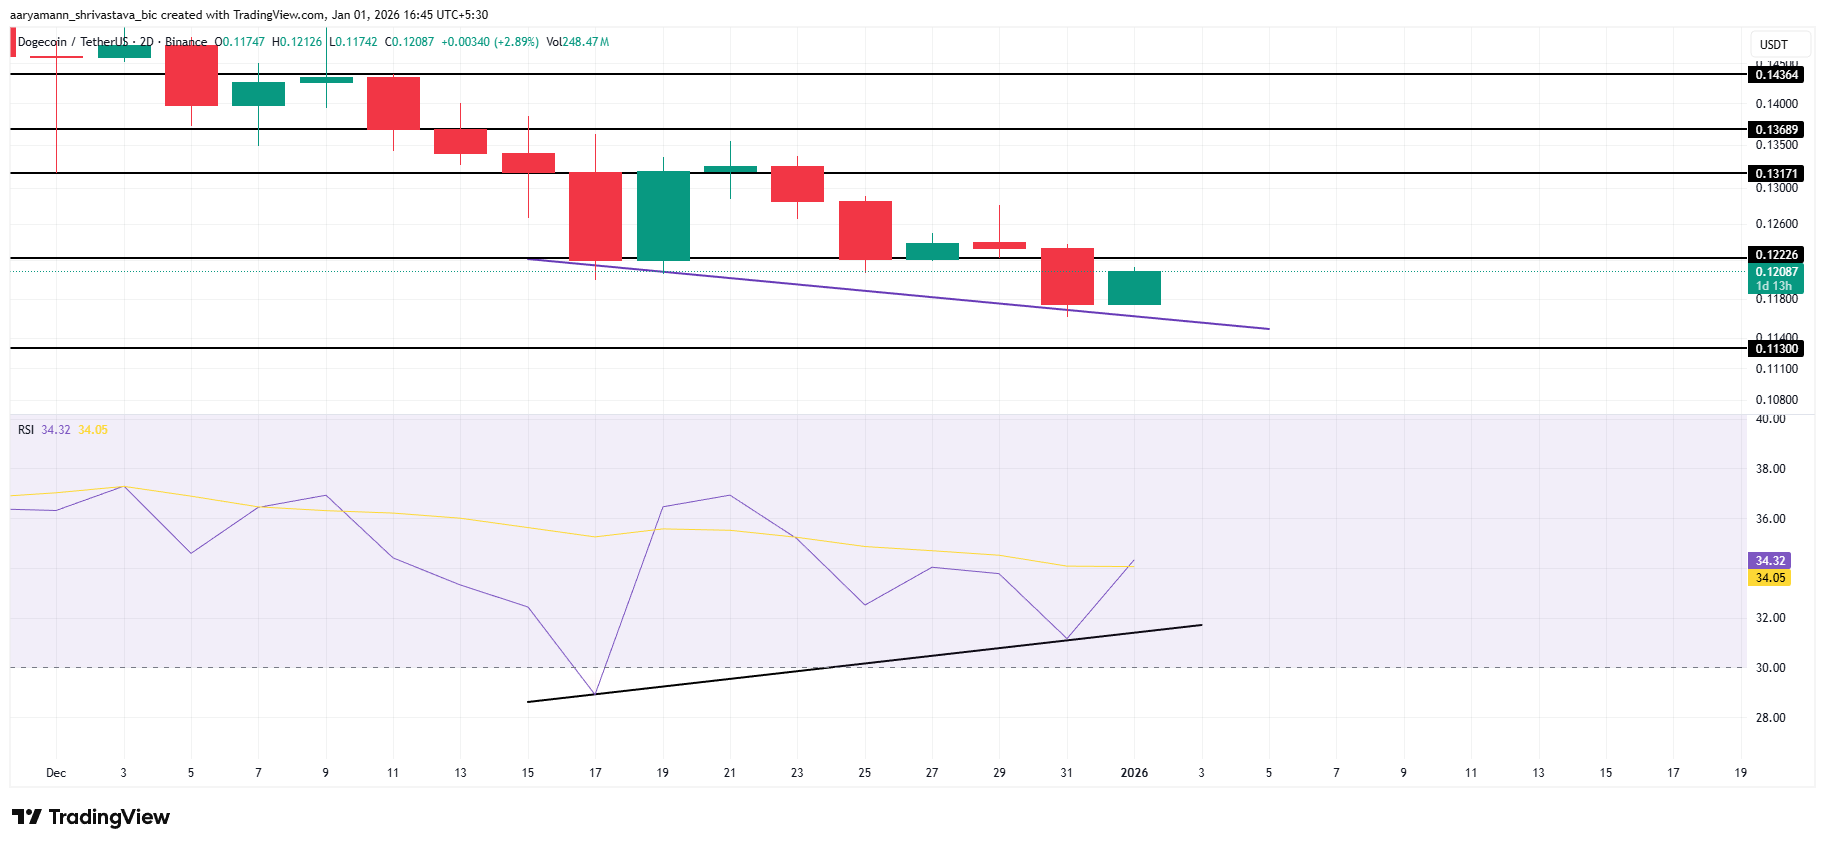Select the large green candle on Dec 19
This screenshot has width=1825, height=847.
point(663,216)
